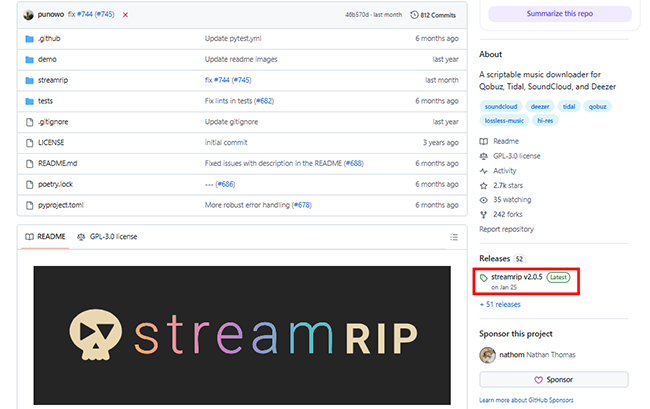Open pull request #686 link
650x409 pixels.
tap(225, 184)
